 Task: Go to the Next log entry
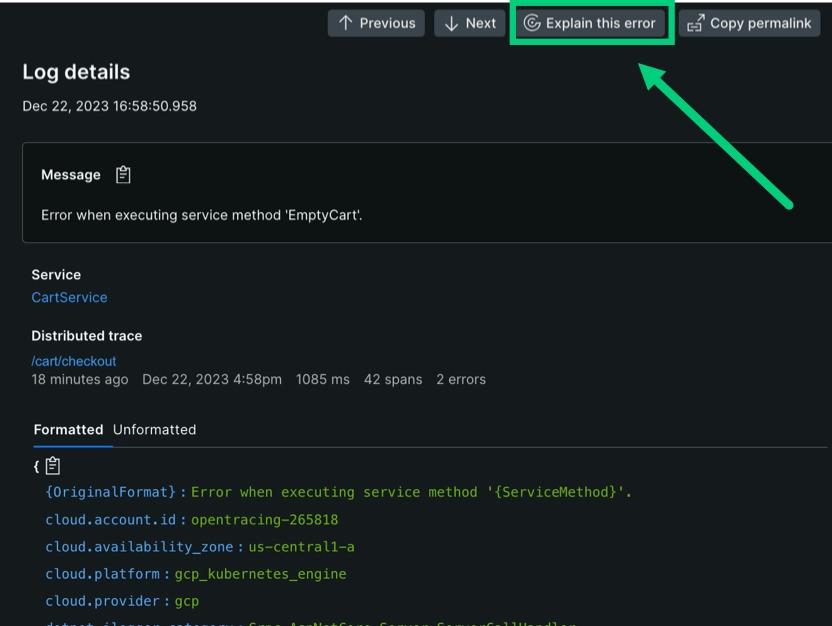470,23
